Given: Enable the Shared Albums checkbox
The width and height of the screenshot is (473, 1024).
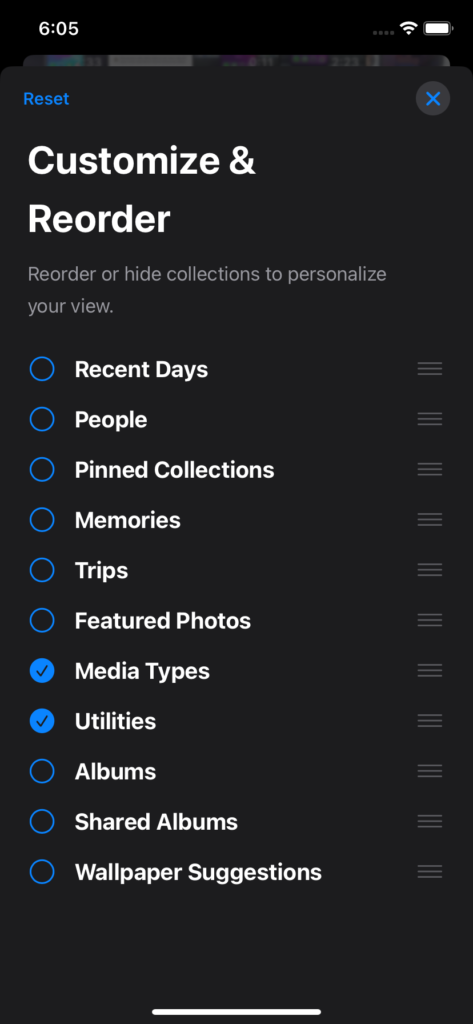Looking at the screenshot, I should coord(42,822).
